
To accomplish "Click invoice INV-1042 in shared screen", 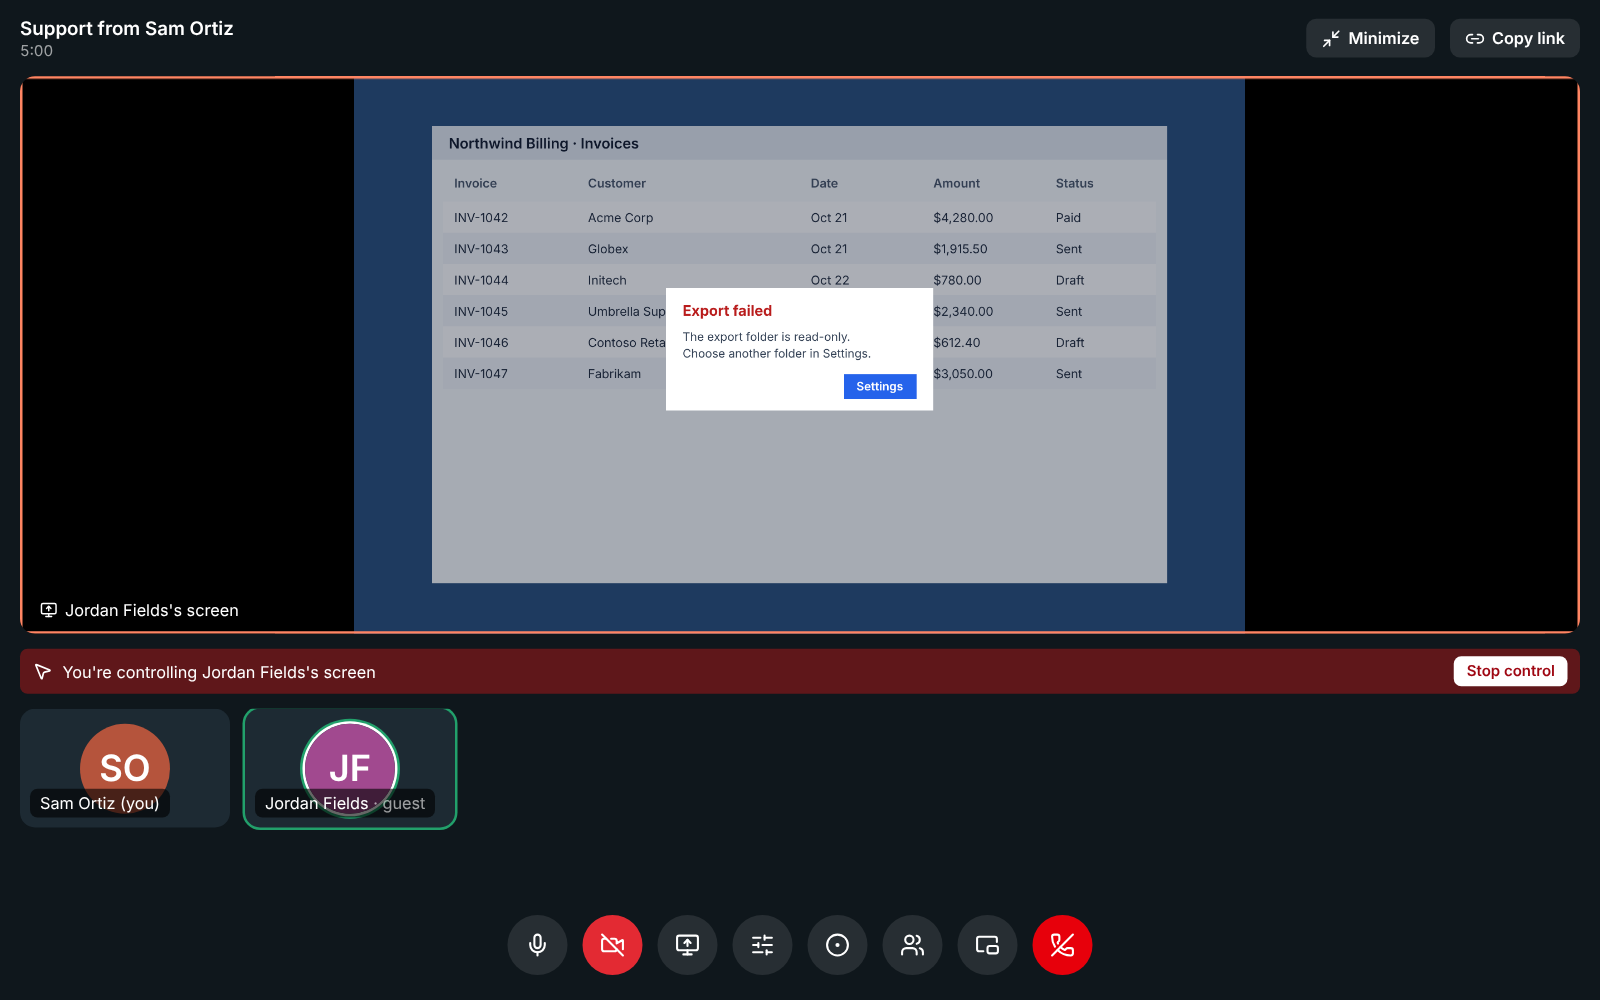I will pos(481,217).
